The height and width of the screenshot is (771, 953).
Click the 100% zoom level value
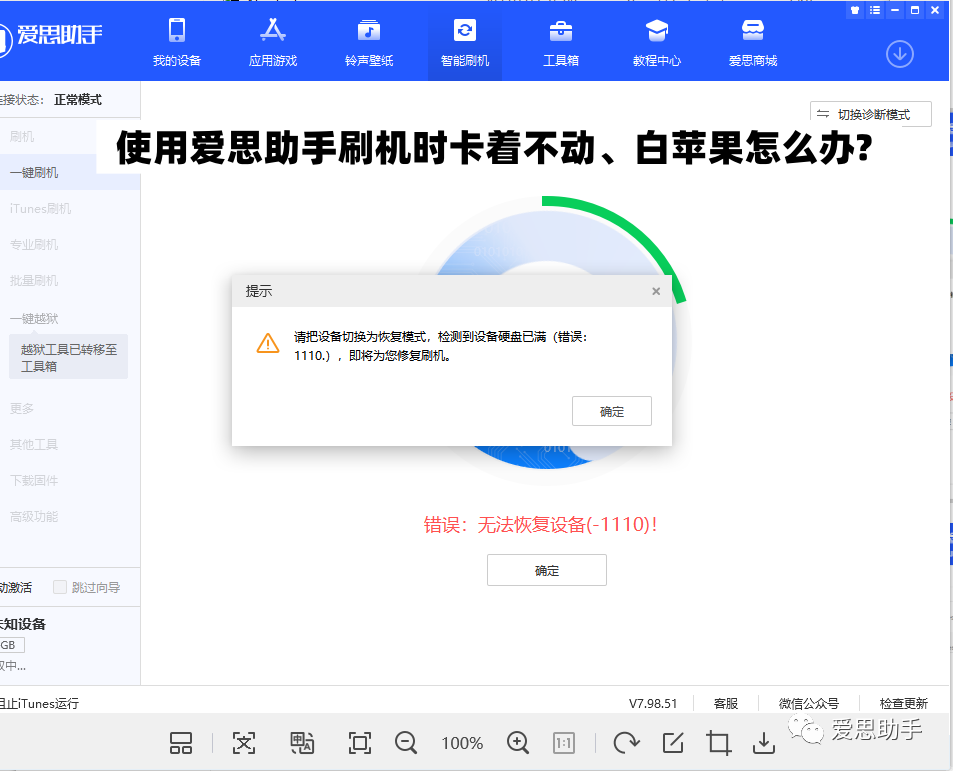click(462, 743)
